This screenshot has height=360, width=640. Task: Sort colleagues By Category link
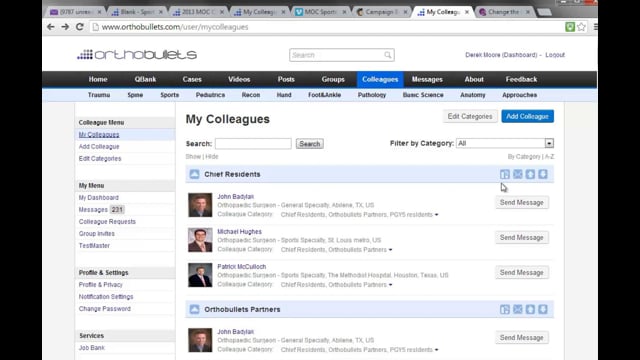[524, 157]
